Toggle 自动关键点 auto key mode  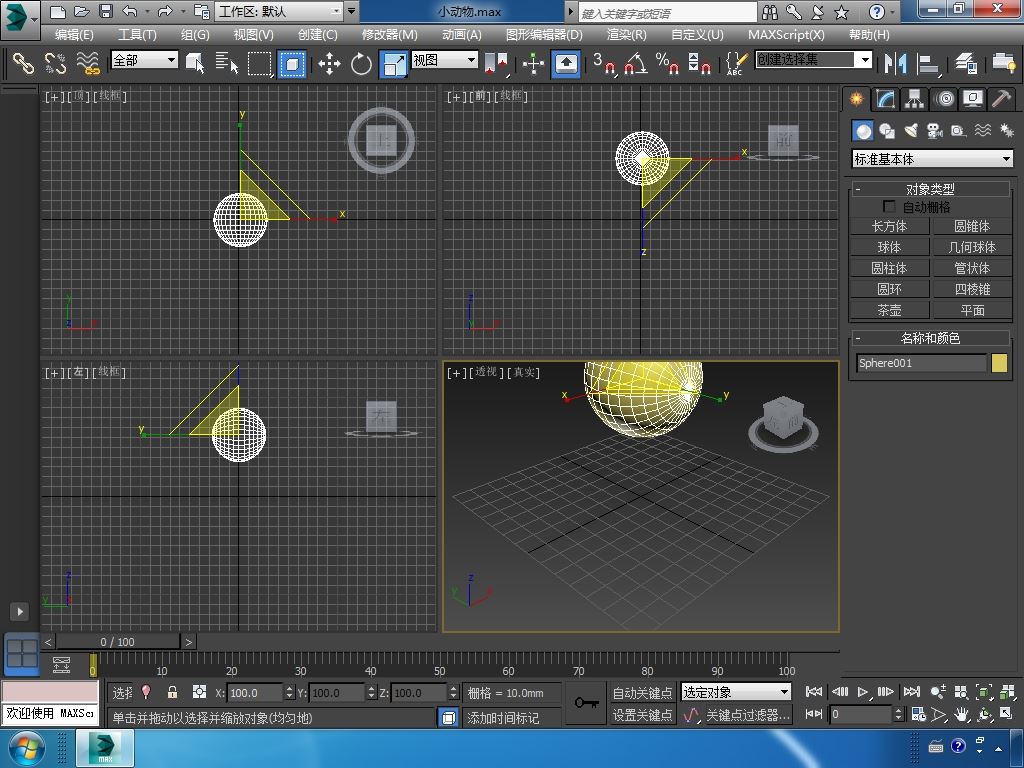click(x=642, y=692)
